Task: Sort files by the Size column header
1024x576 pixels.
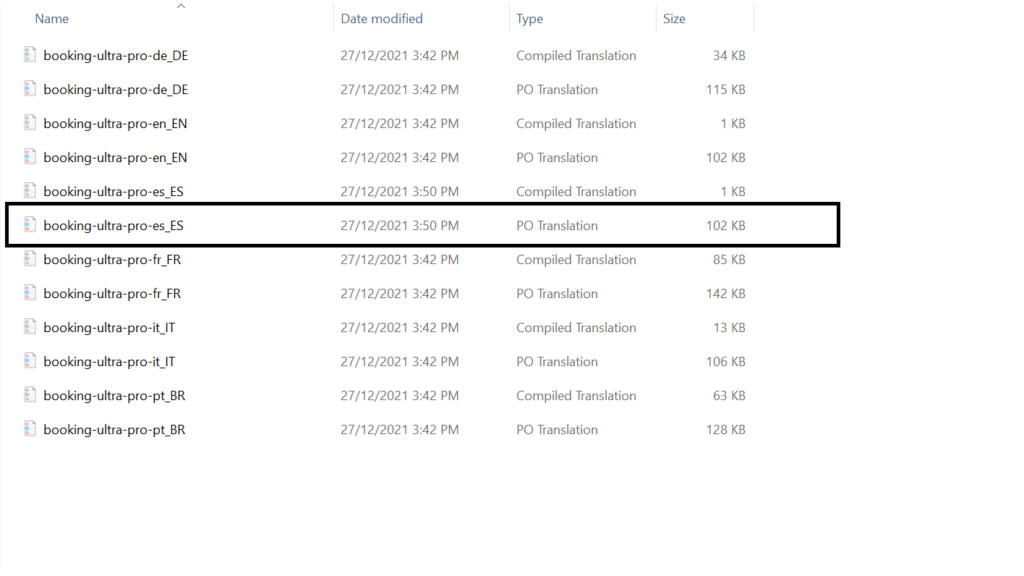Action: (x=674, y=19)
